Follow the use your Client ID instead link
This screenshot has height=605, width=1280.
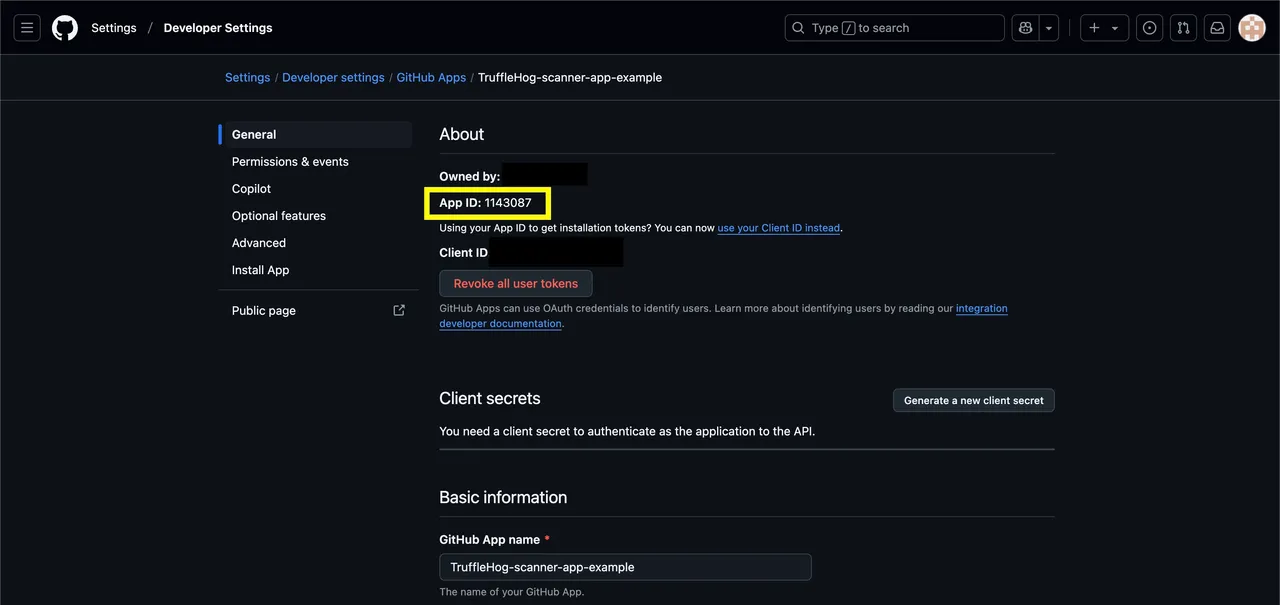point(778,228)
